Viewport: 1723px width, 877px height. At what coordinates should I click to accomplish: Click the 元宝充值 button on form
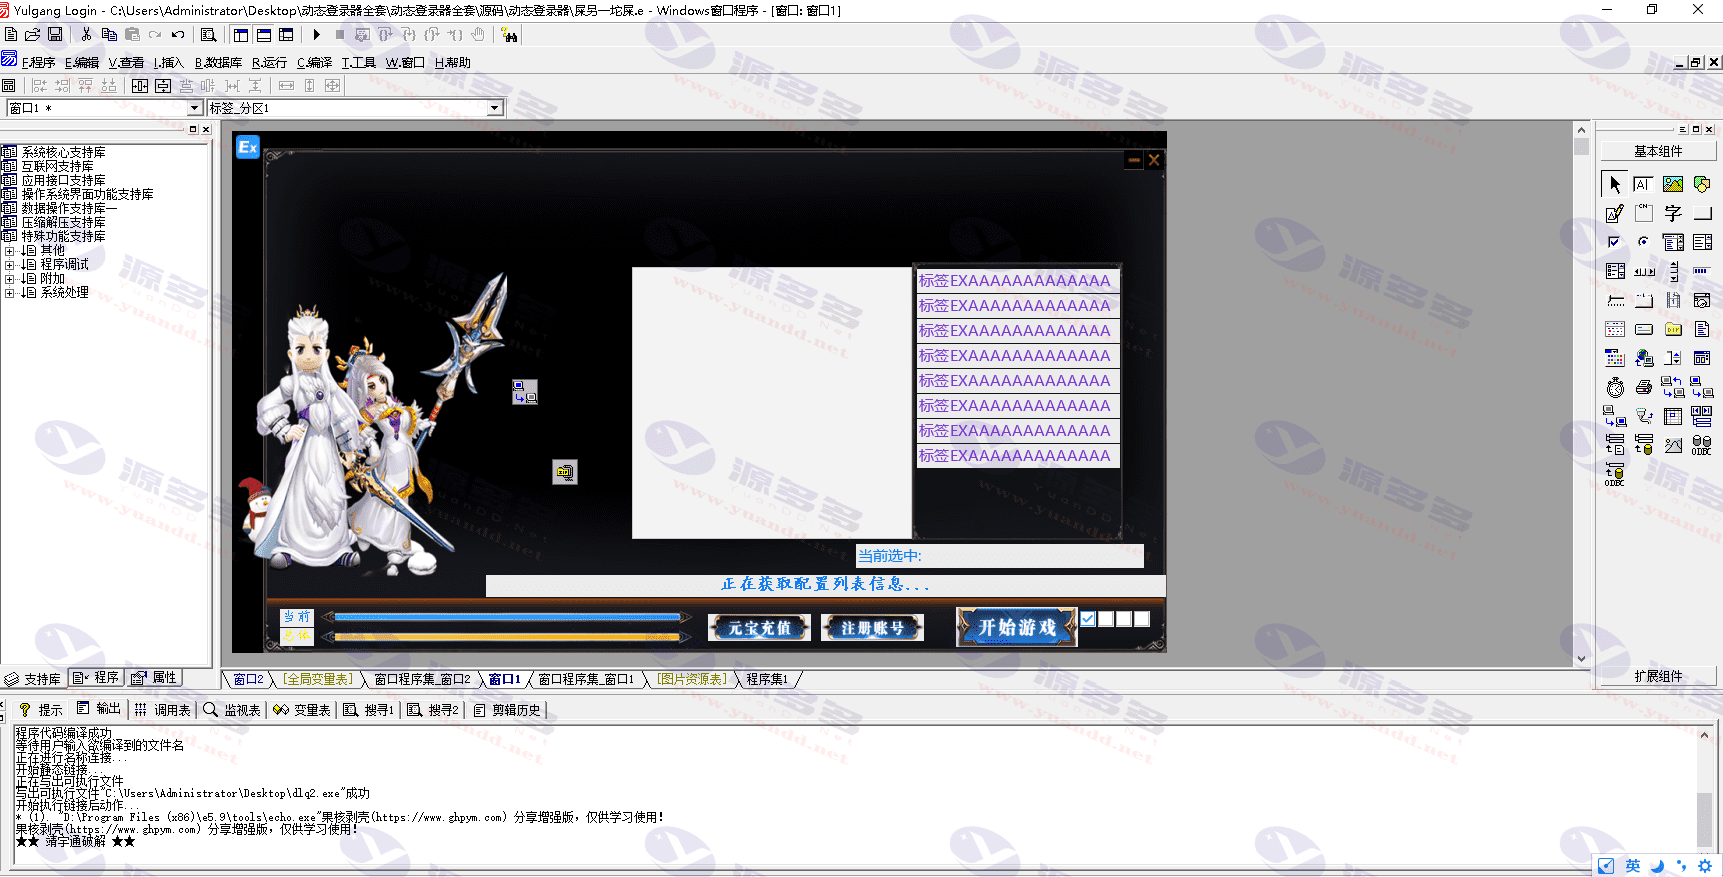pos(759,628)
